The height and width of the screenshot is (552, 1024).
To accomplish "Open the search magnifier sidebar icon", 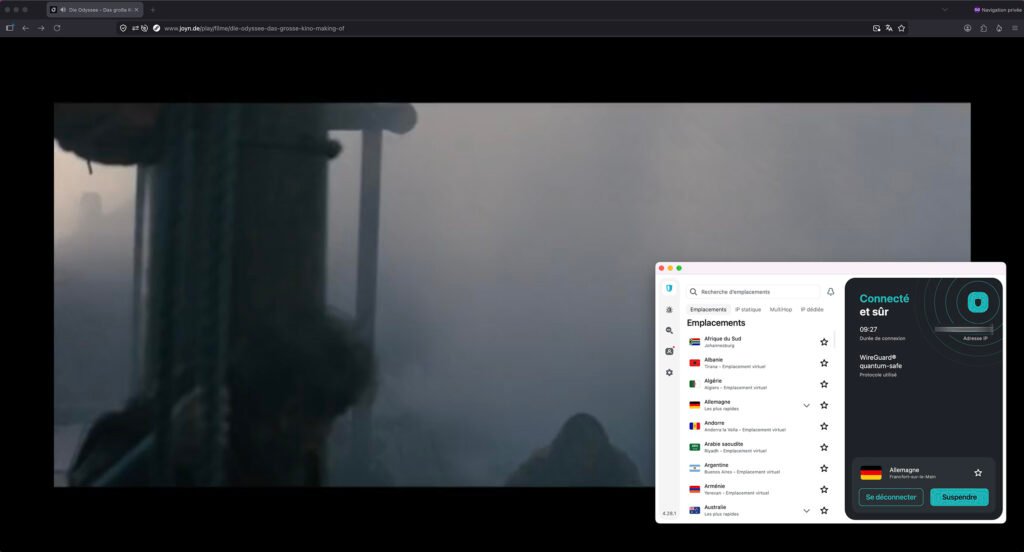I will (669, 331).
